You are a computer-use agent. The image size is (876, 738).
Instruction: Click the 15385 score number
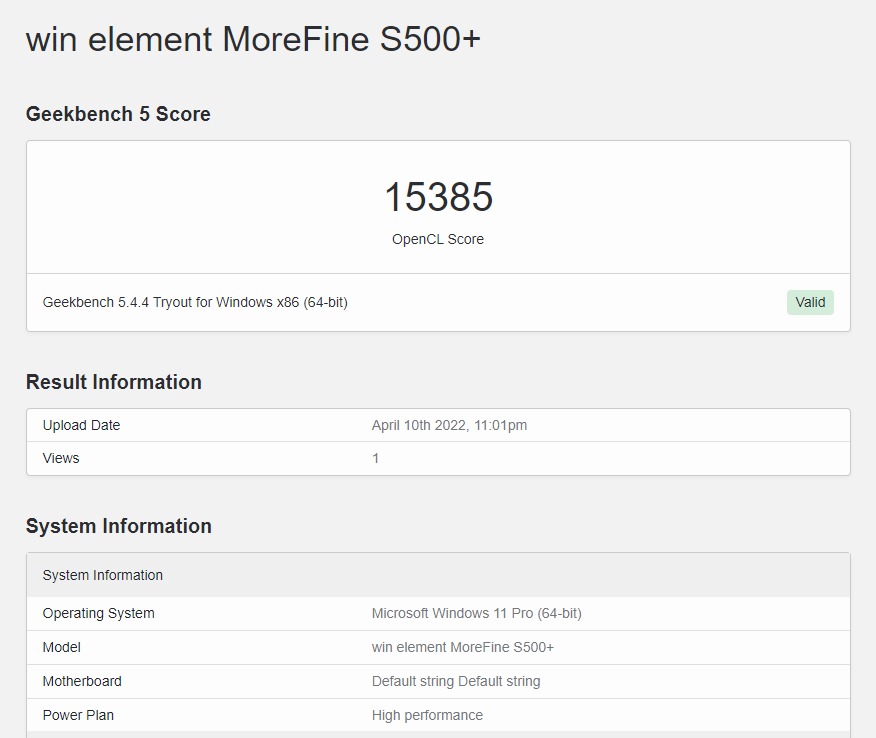point(438,197)
